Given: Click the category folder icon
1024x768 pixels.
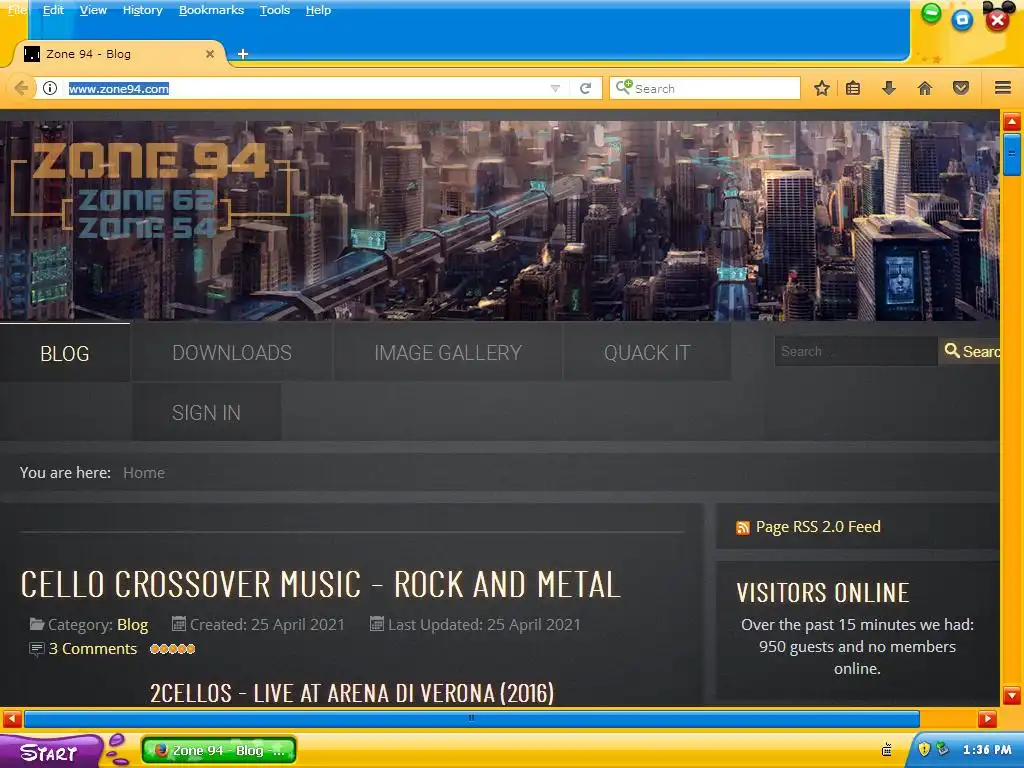Looking at the screenshot, I should [x=37, y=624].
